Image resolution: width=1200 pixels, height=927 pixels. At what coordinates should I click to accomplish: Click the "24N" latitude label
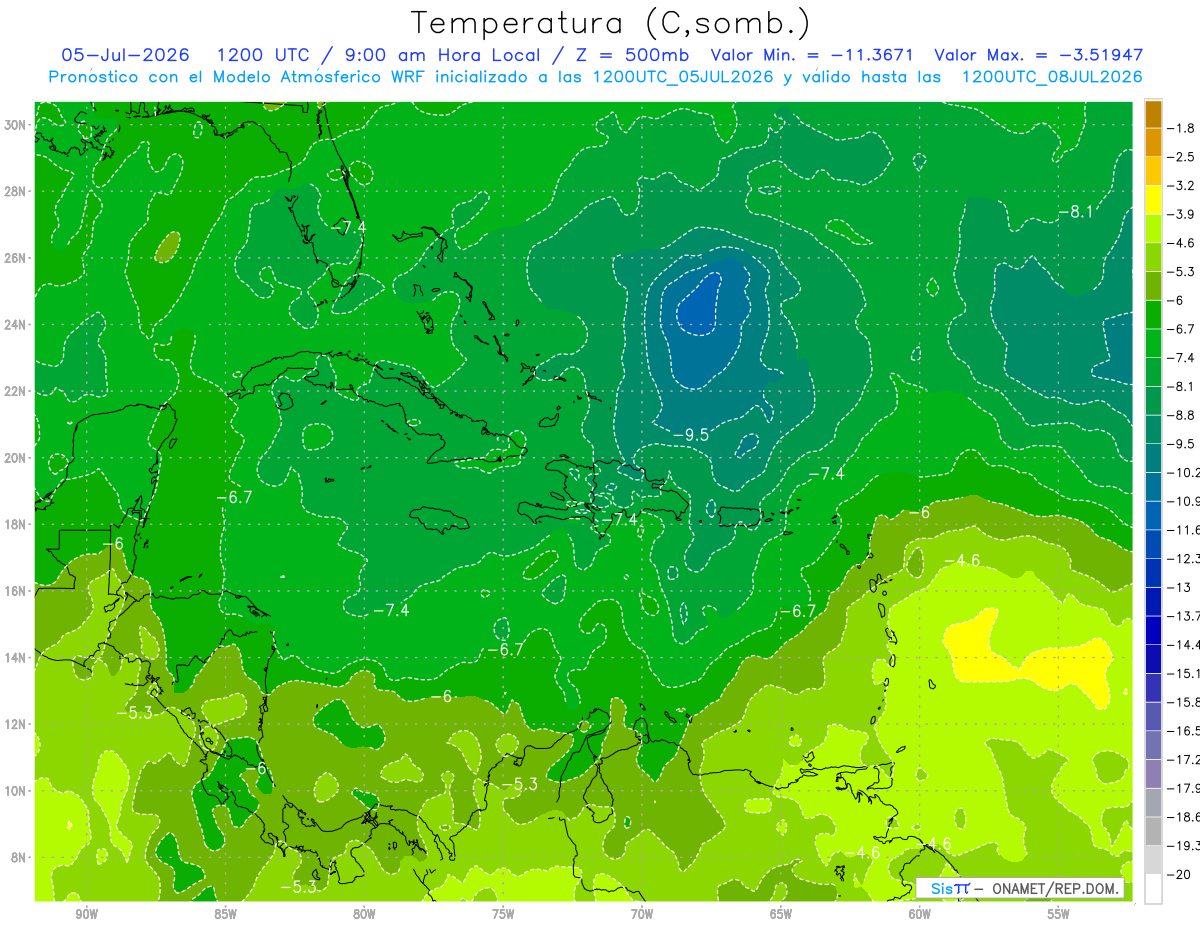pyautogui.click(x=16, y=325)
